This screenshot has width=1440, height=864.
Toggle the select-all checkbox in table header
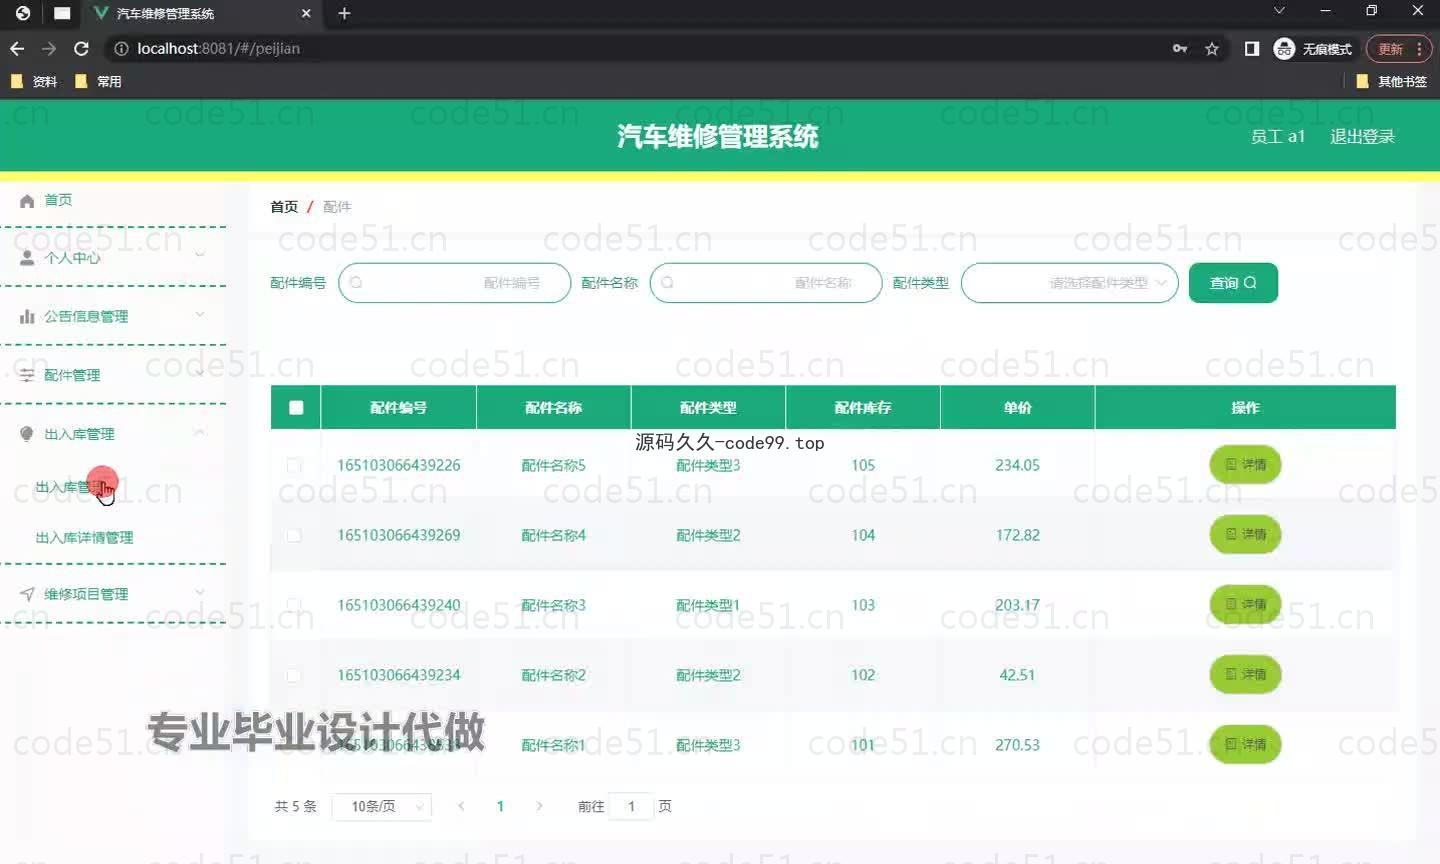[296, 407]
